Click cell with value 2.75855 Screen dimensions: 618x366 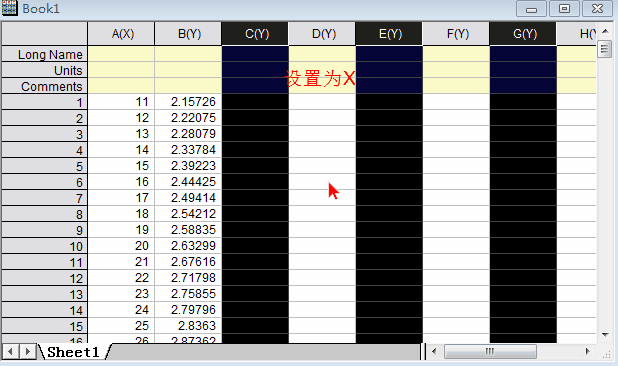tap(188, 294)
